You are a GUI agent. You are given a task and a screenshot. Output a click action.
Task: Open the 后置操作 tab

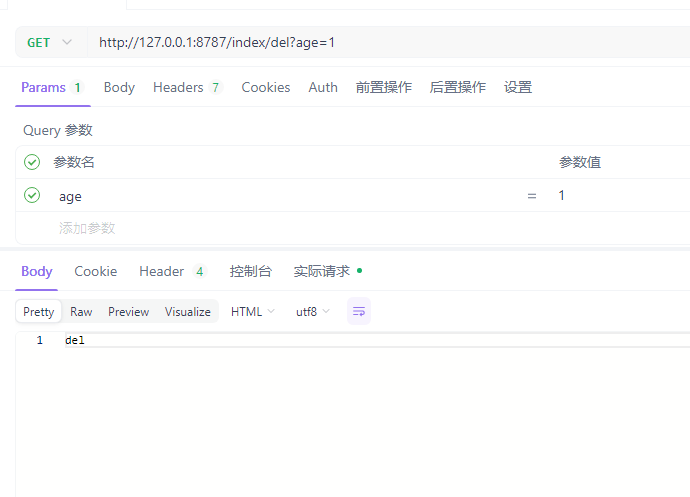(457, 88)
